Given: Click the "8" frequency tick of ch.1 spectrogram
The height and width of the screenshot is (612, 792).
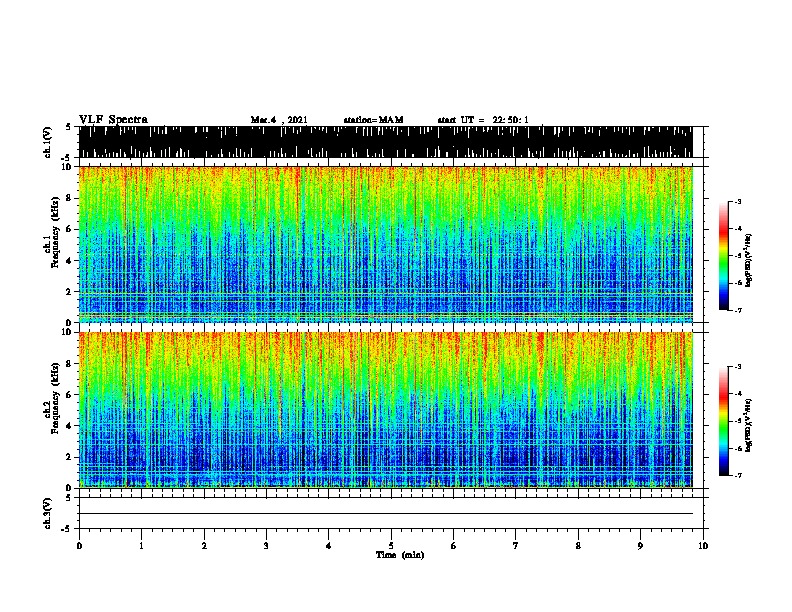Looking at the screenshot, I should click(70, 198).
